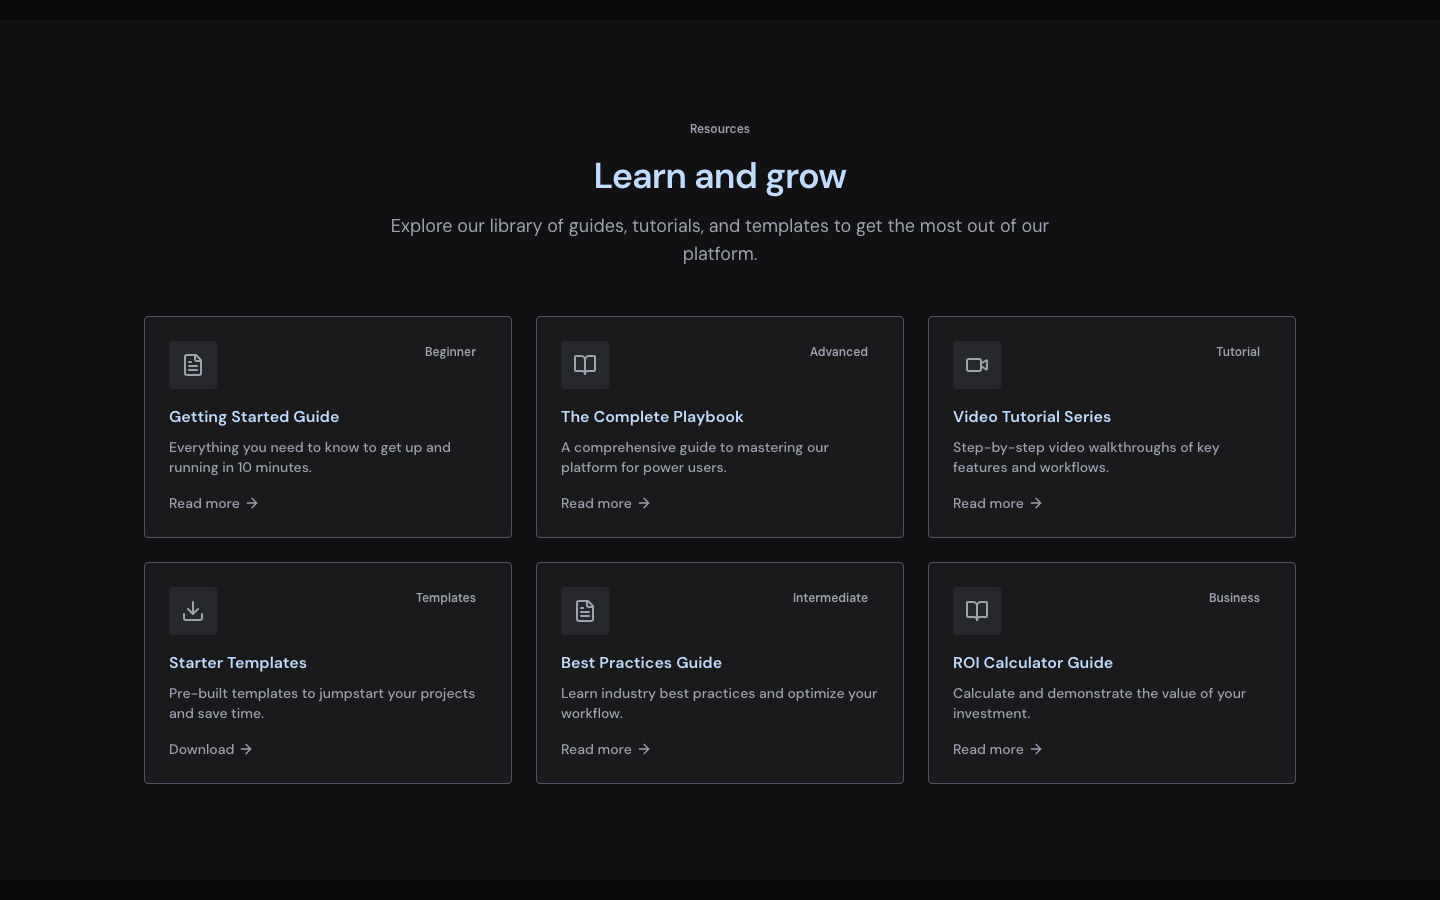Read more about The Complete Playbook

[x=596, y=503]
